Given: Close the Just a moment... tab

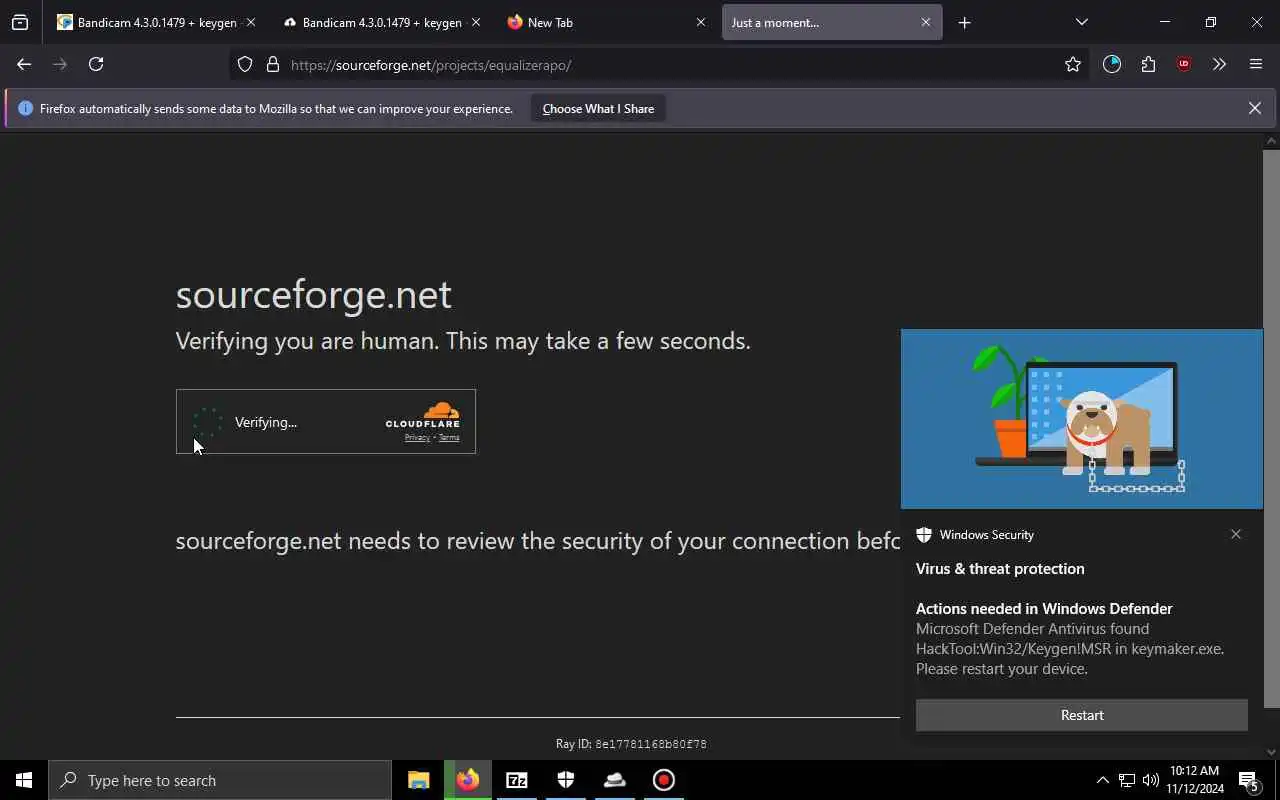Looking at the screenshot, I should click(925, 22).
